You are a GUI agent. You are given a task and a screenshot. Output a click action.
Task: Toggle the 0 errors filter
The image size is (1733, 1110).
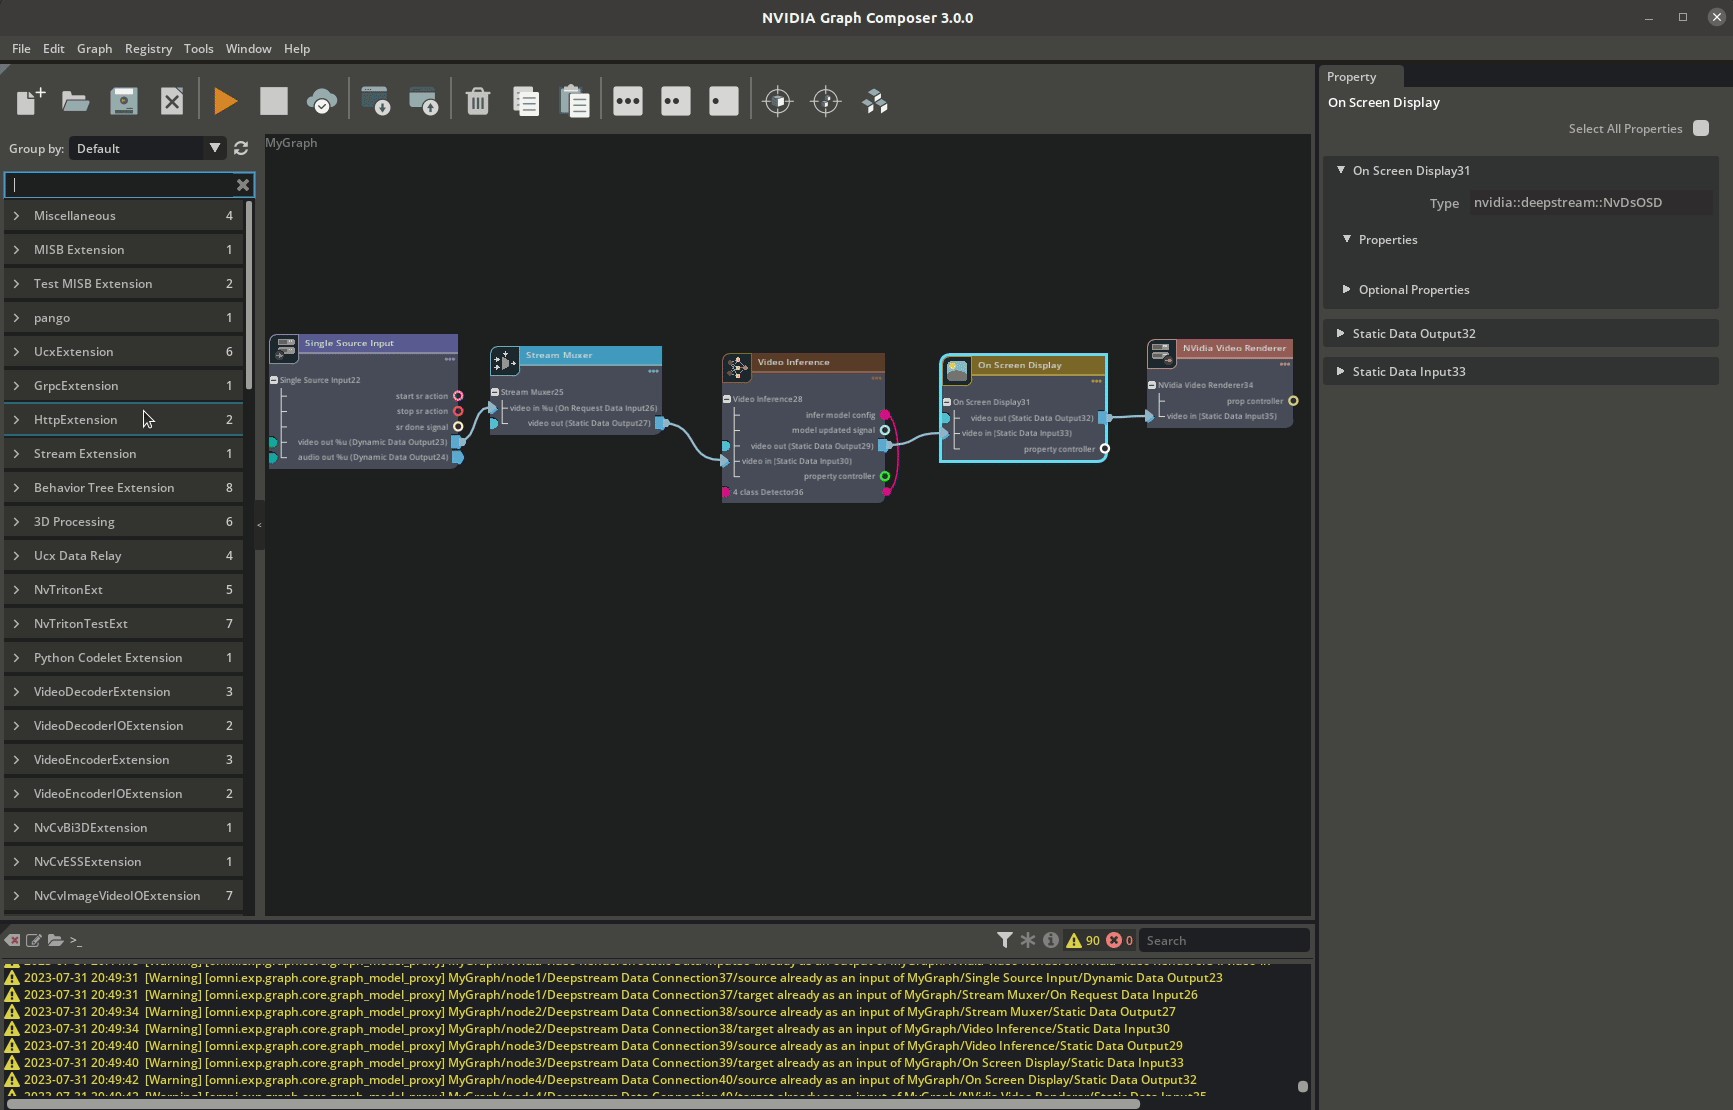point(1119,940)
